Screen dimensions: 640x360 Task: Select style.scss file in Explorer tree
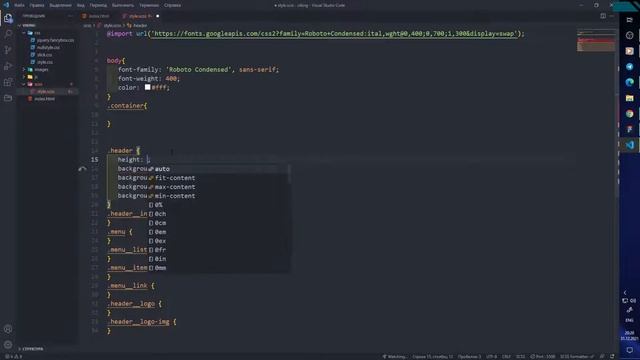(x=46, y=91)
